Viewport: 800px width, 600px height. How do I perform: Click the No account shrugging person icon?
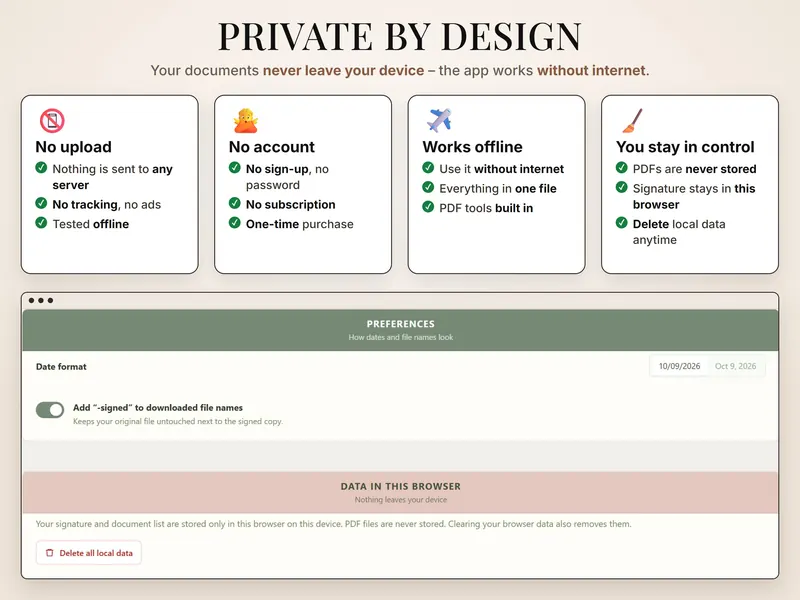[x=246, y=120]
